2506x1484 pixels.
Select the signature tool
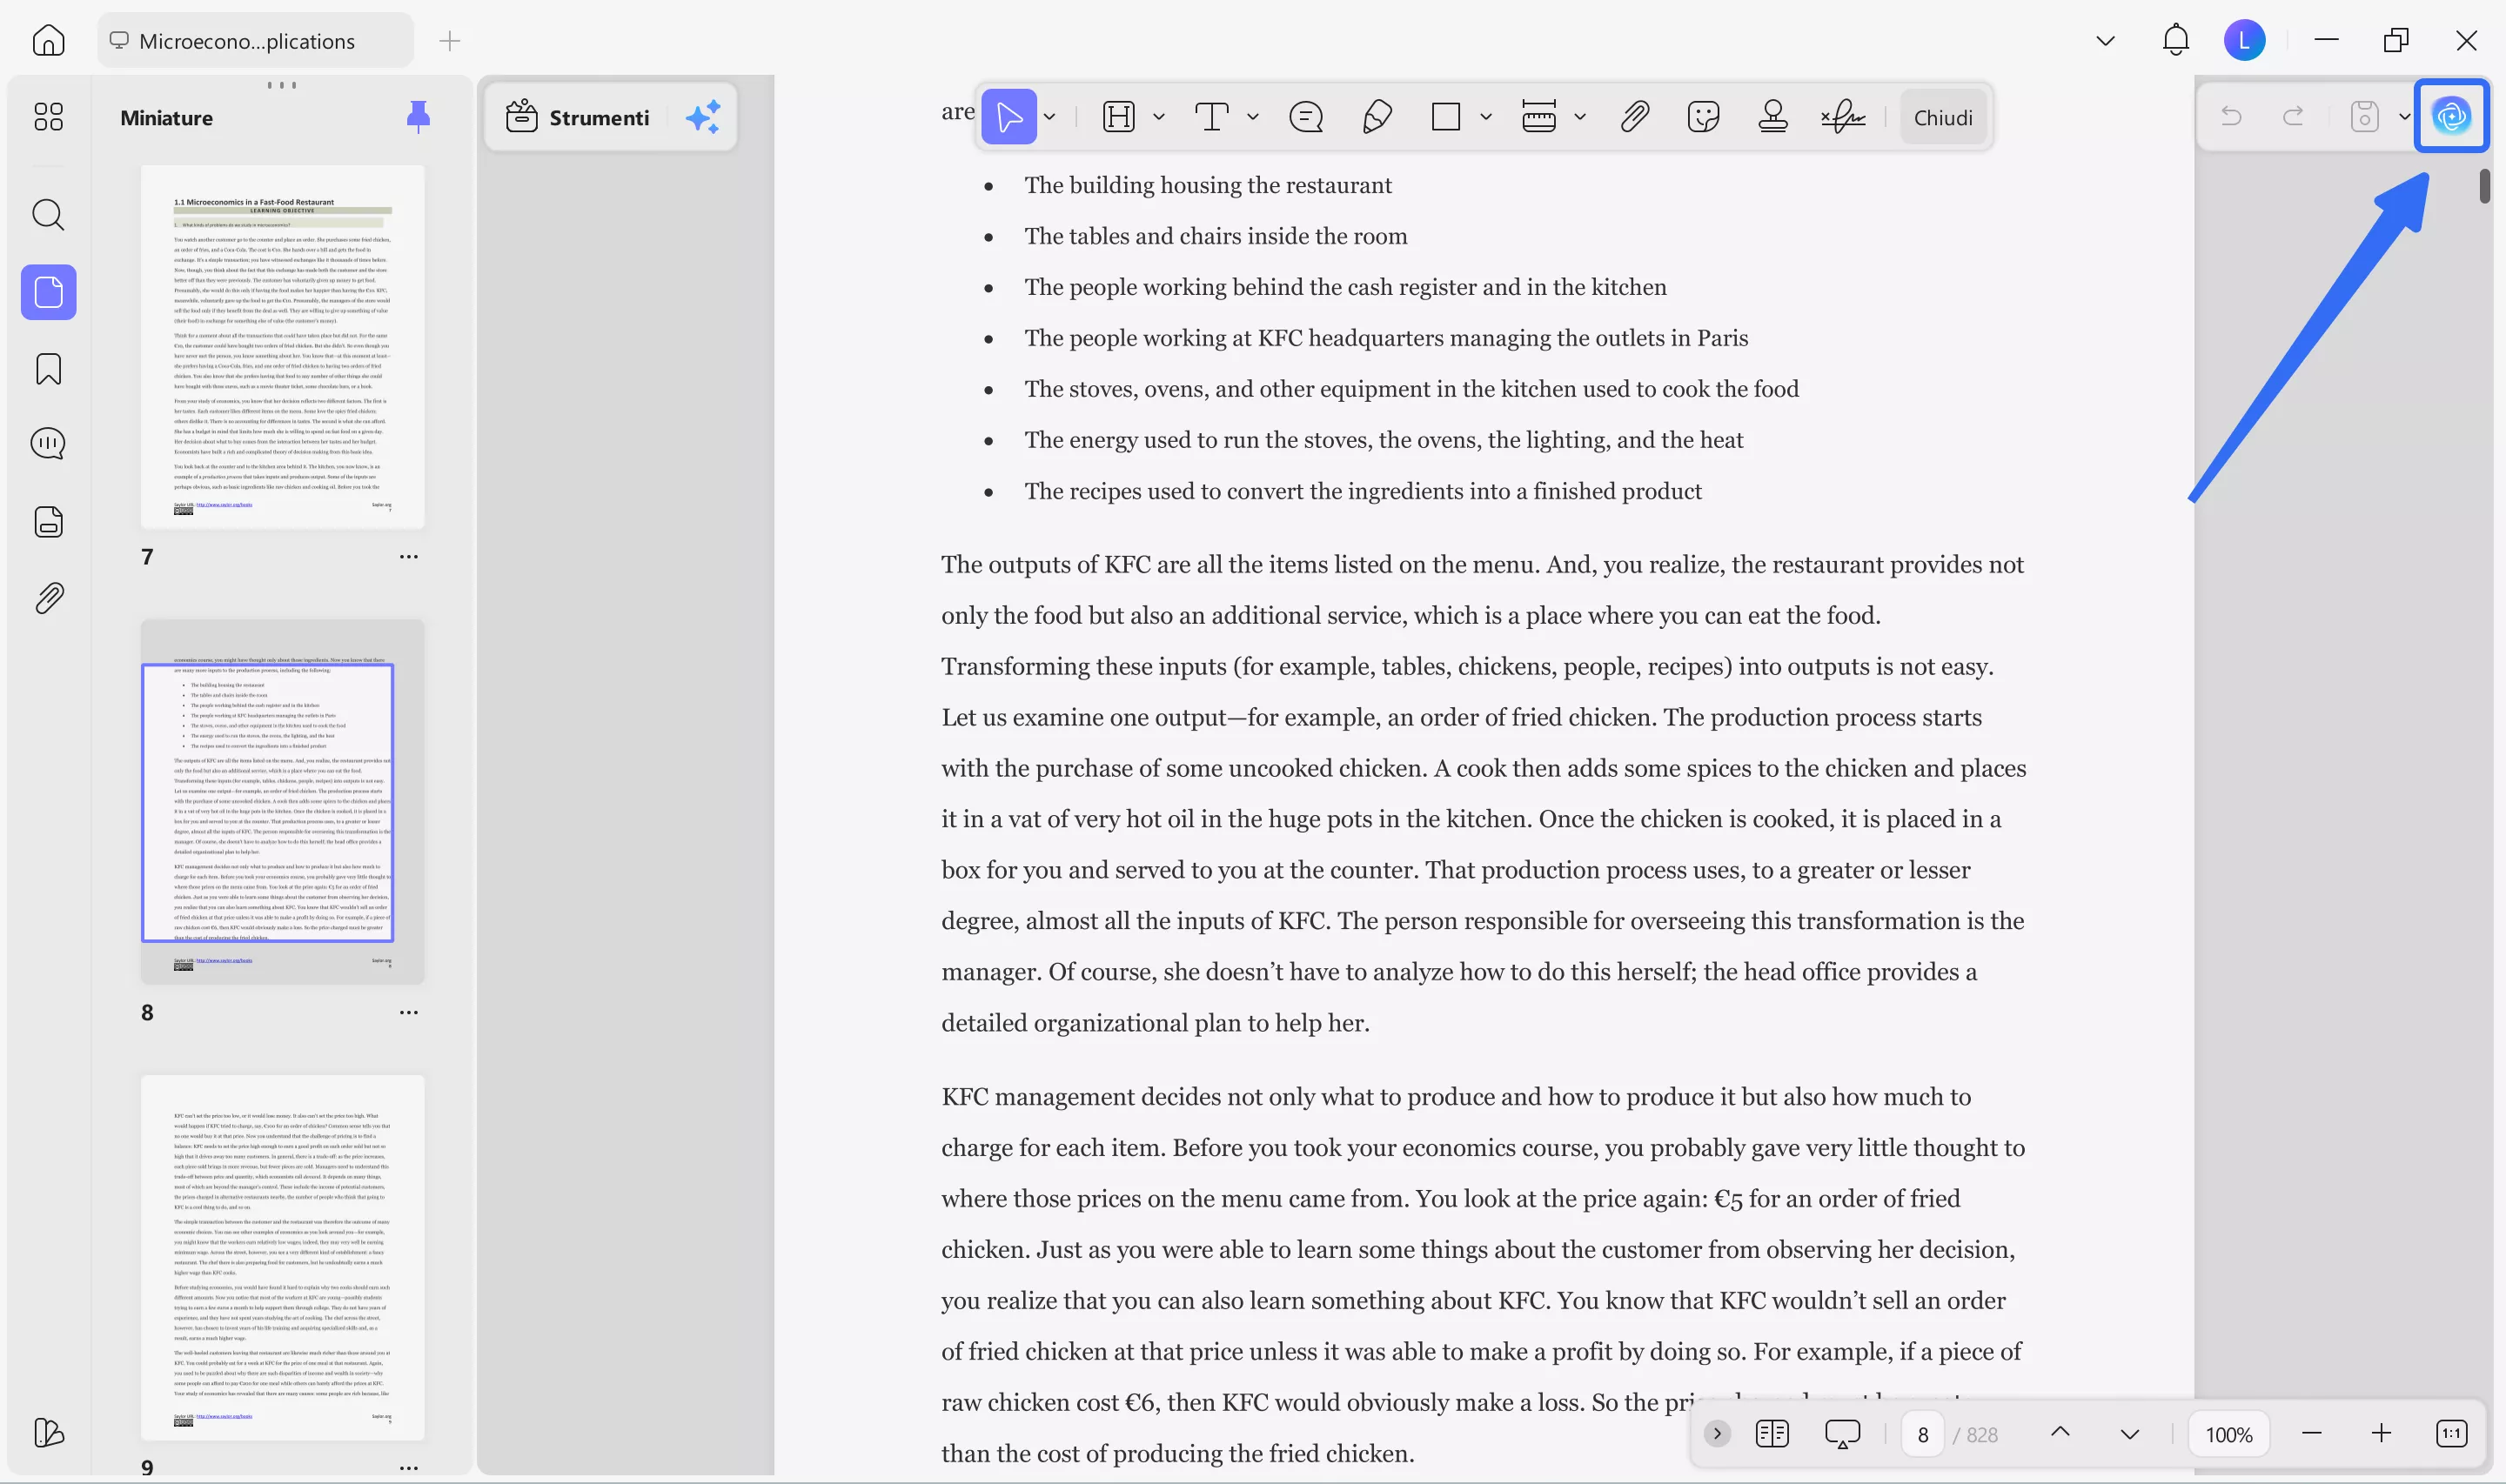coord(1843,117)
